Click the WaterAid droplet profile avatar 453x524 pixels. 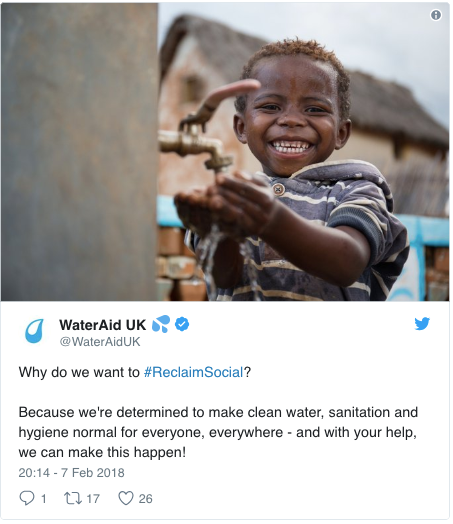pos(34,331)
